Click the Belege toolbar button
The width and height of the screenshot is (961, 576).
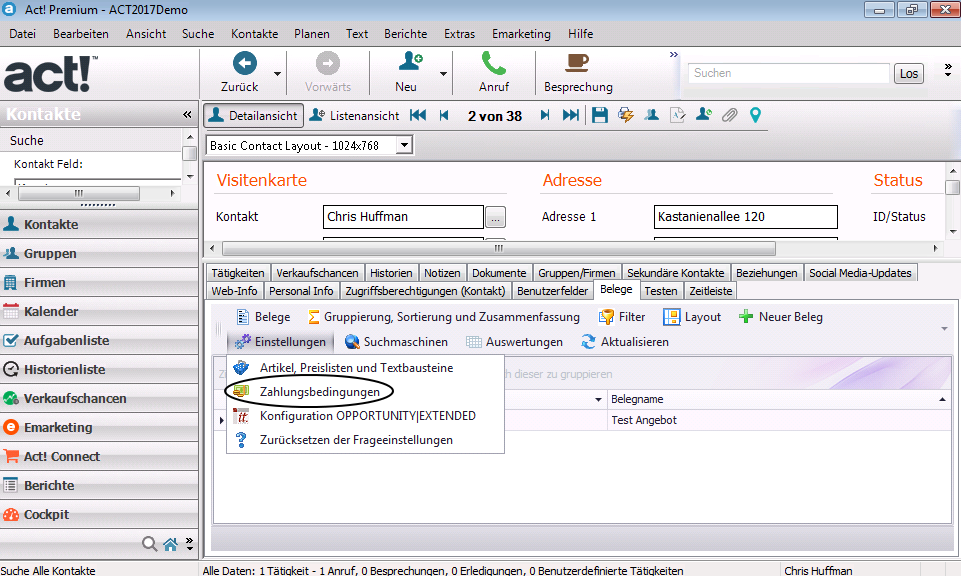tap(264, 317)
